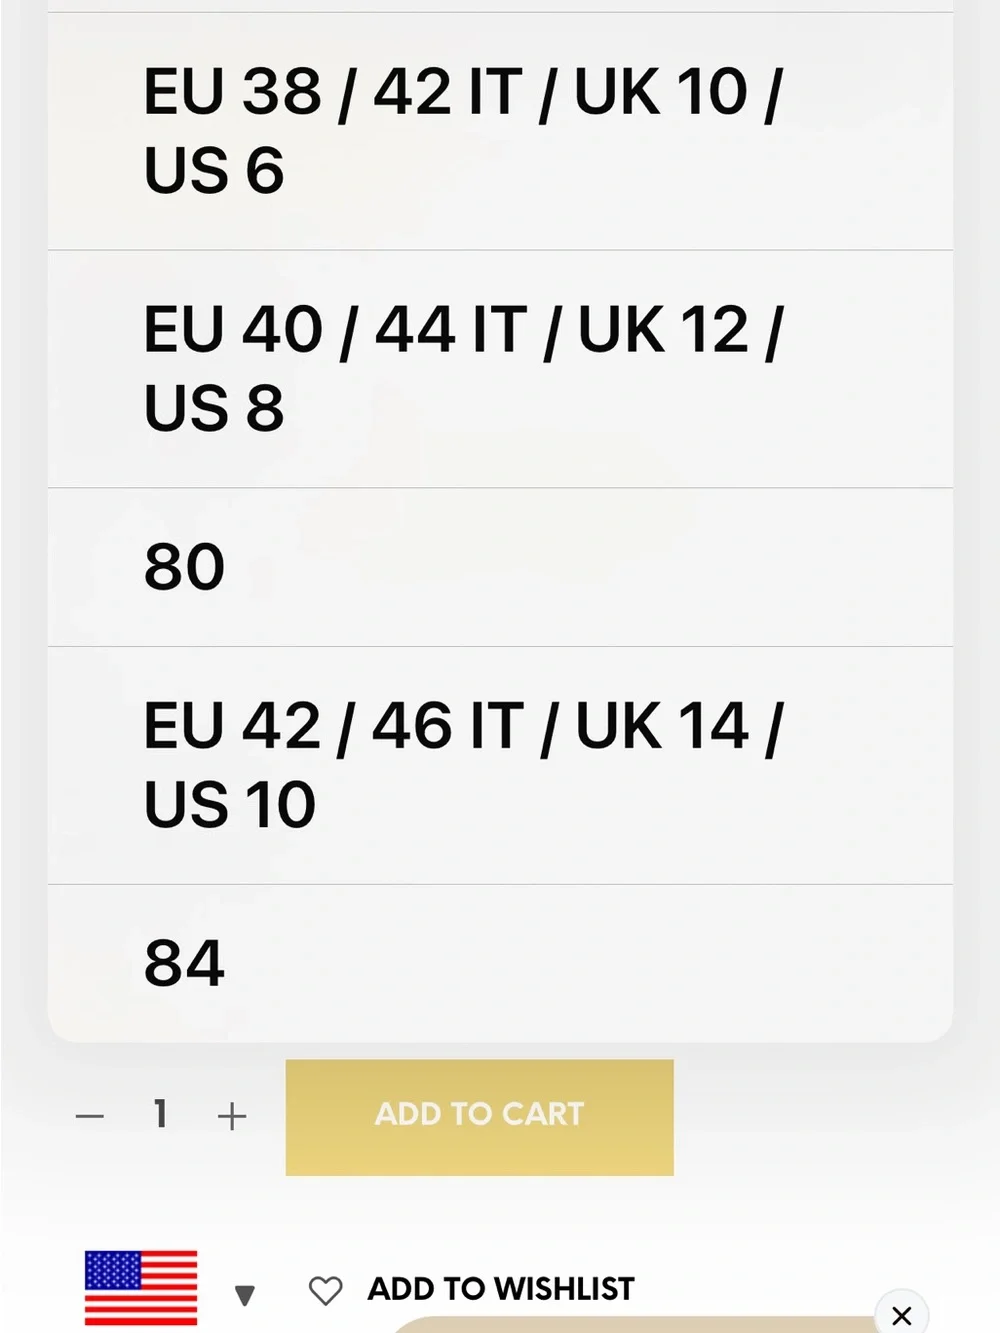Choose the 46 IT size entry
Viewport: 1000px width, 1333px height.
(x=500, y=765)
